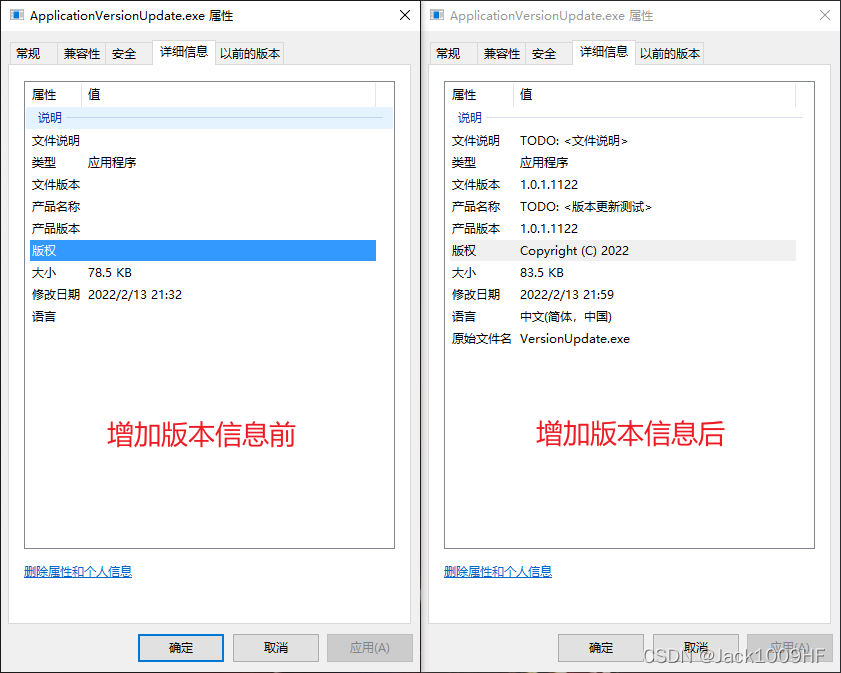The height and width of the screenshot is (673, 841).
Task: Select size value 78.5 KB
Action: coord(110,272)
